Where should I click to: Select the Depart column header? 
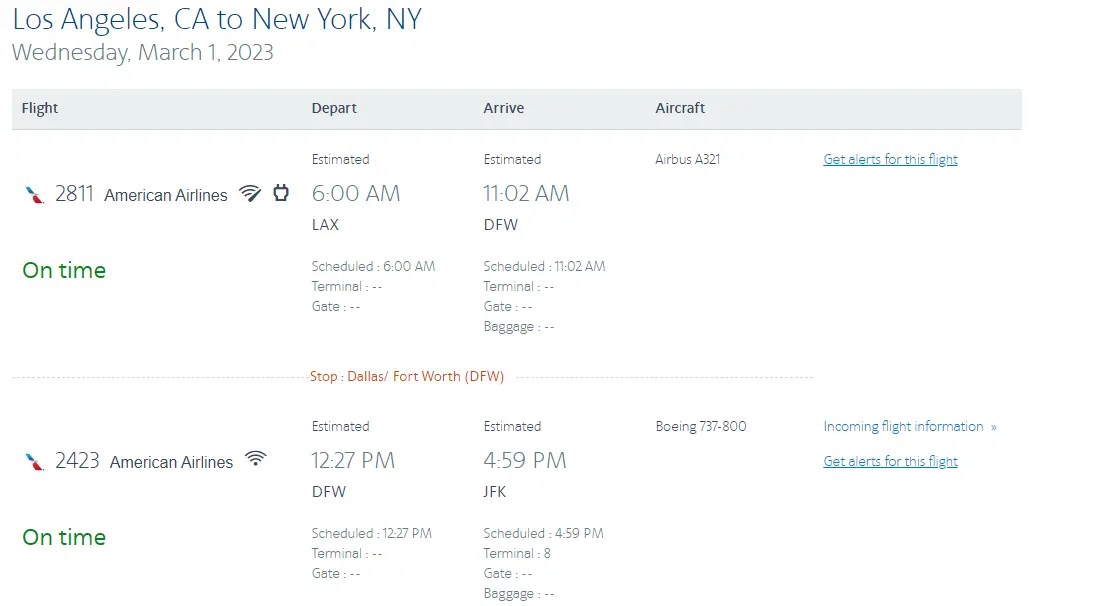point(334,108)
